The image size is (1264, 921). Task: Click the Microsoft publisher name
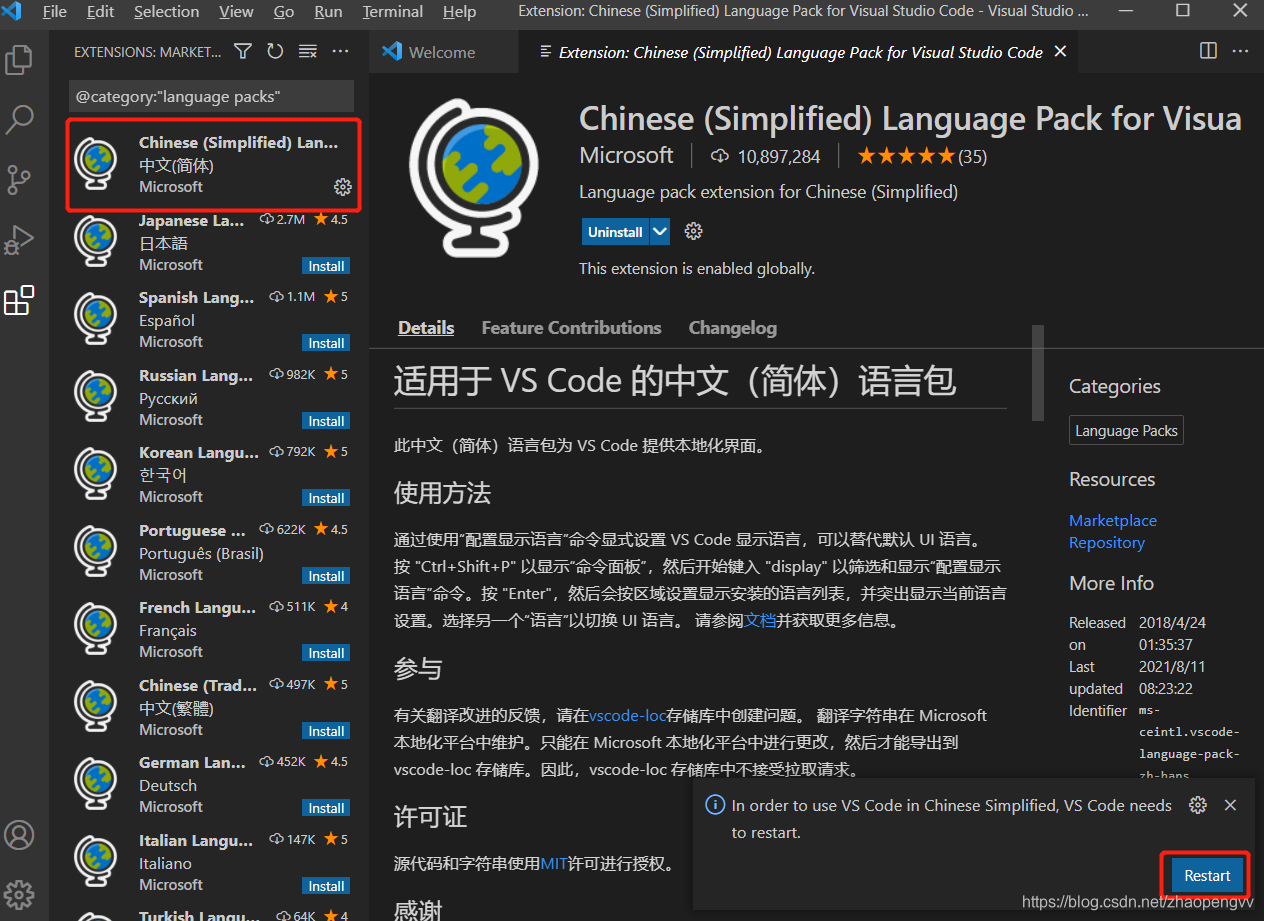626,156
